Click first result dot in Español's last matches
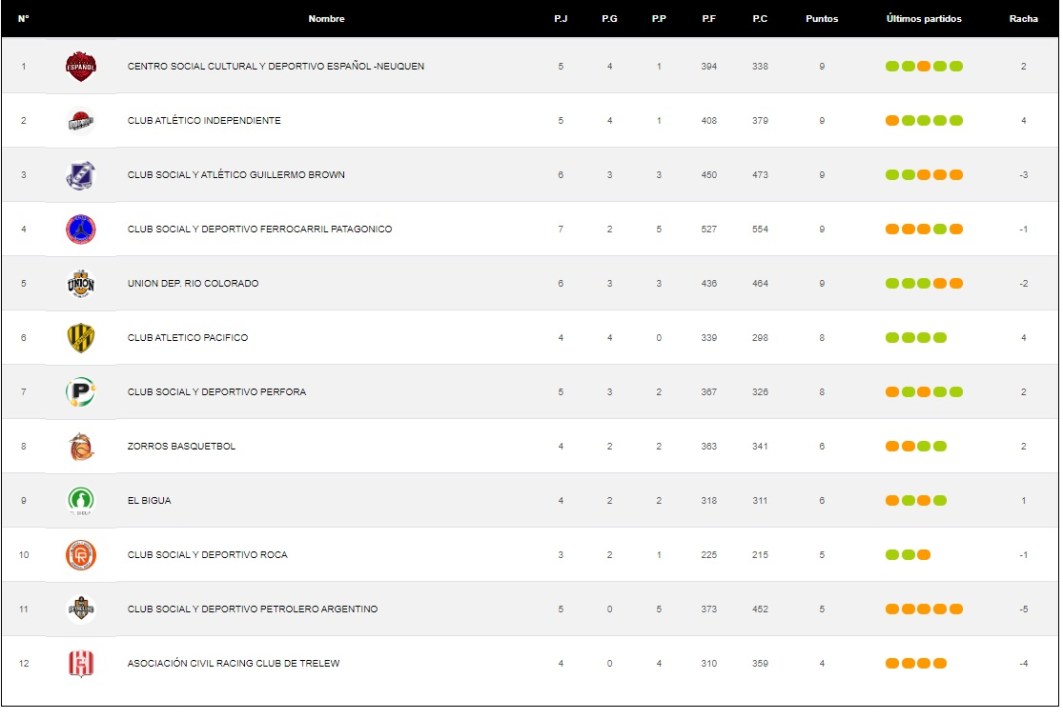The image size is (1063, 719). click(x=892, y=67)
